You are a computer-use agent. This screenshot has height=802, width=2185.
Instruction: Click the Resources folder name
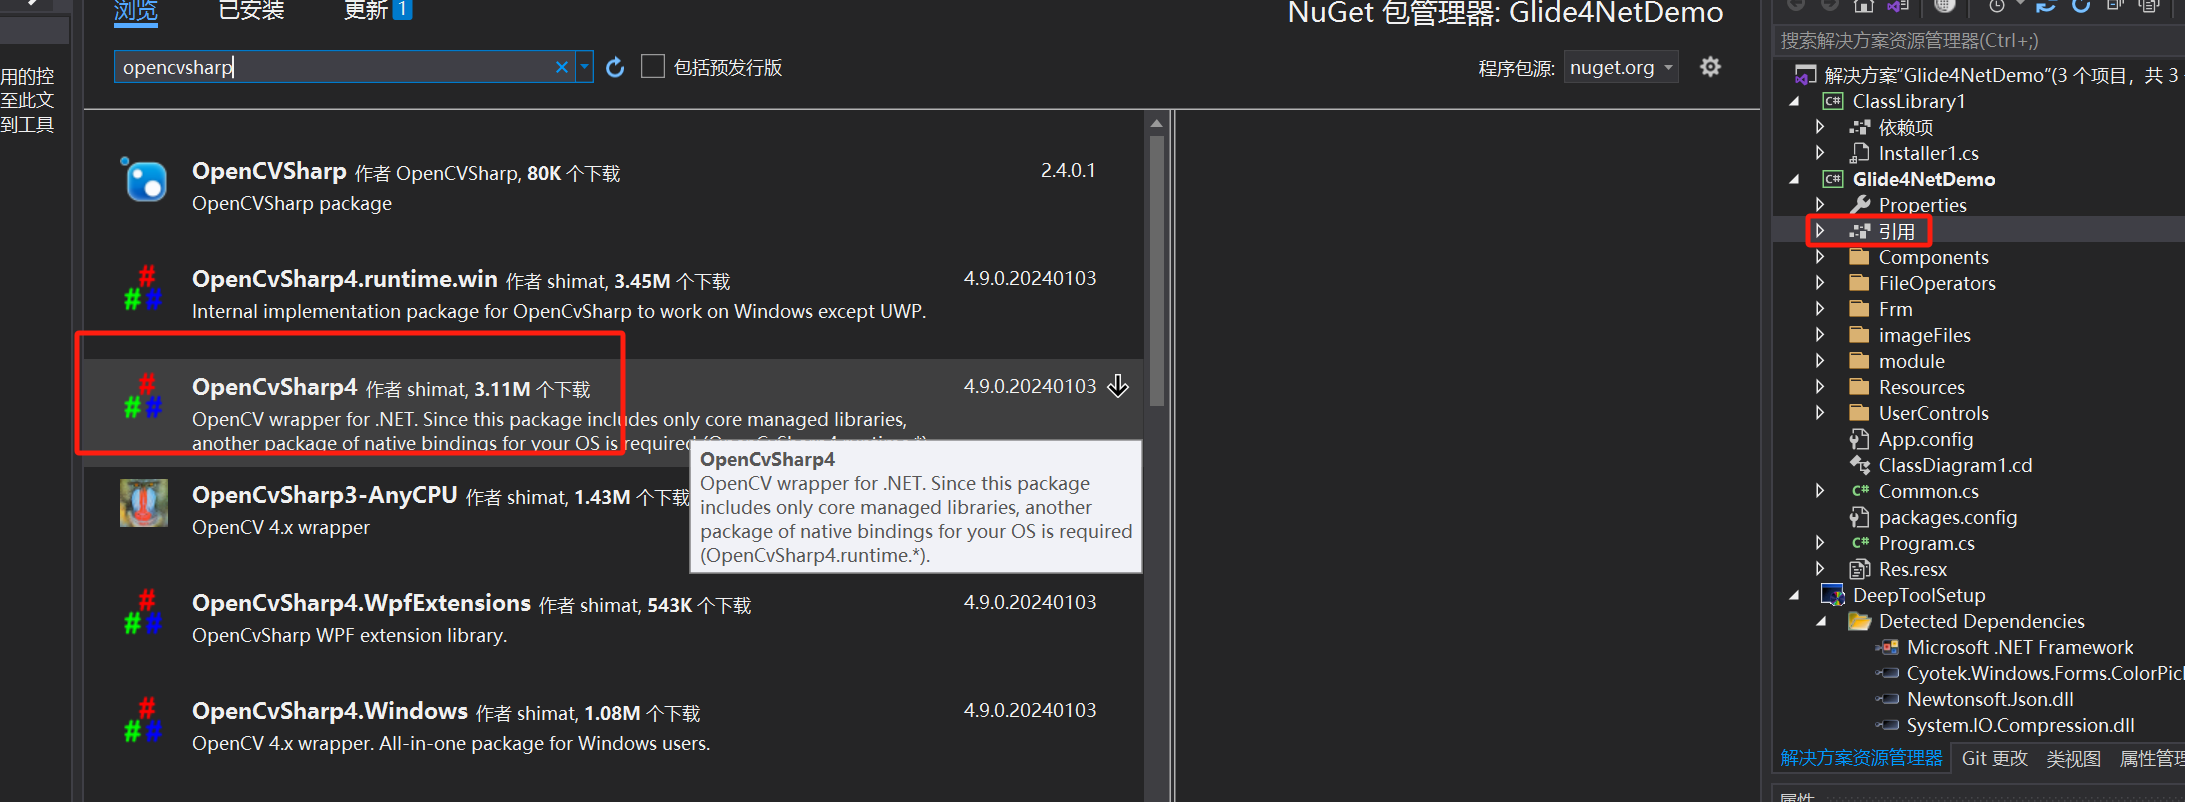[x=1921, y=387]
